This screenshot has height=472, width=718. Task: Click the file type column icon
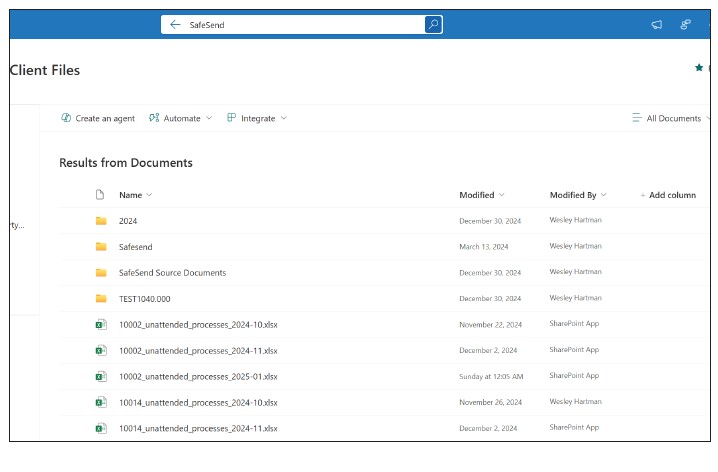pos(99,195)
